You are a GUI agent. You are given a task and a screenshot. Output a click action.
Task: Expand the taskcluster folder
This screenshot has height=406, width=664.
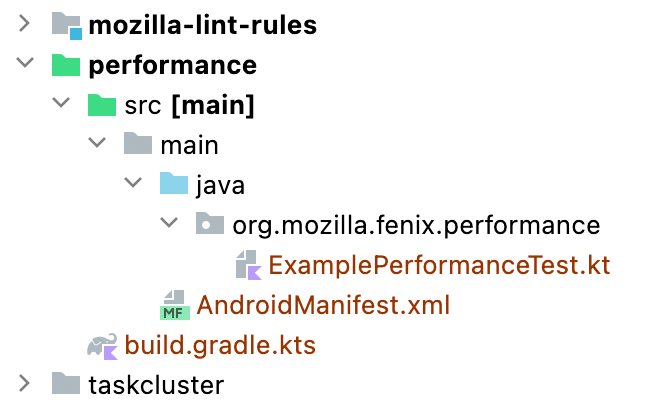(x=25, y=384)
